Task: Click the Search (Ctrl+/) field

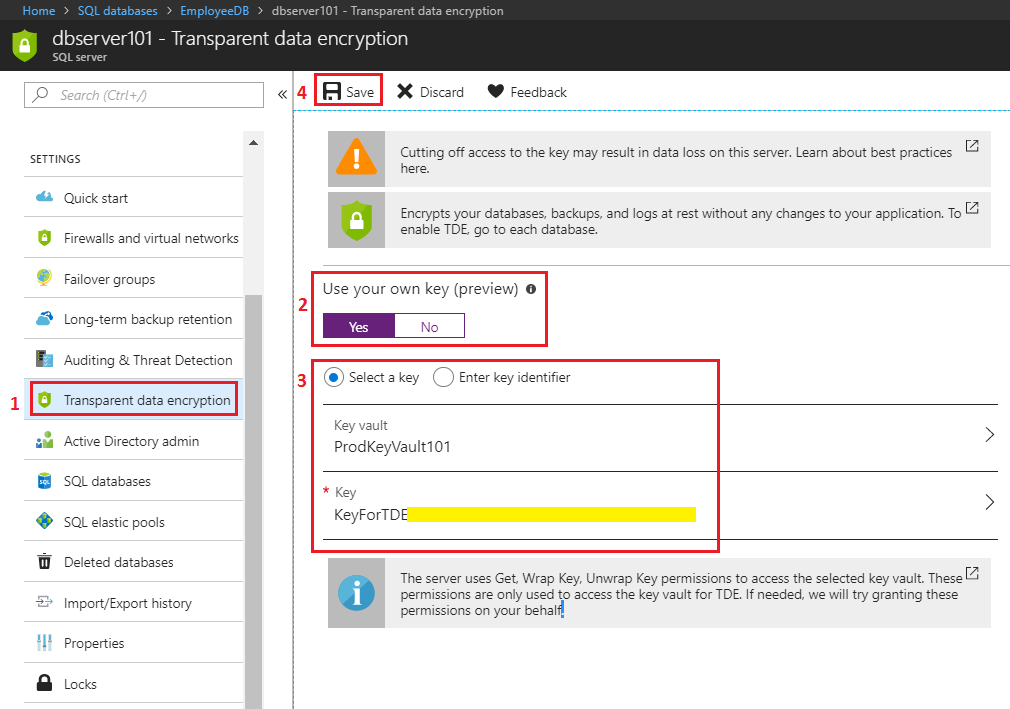Action: [x=144, y=95]
